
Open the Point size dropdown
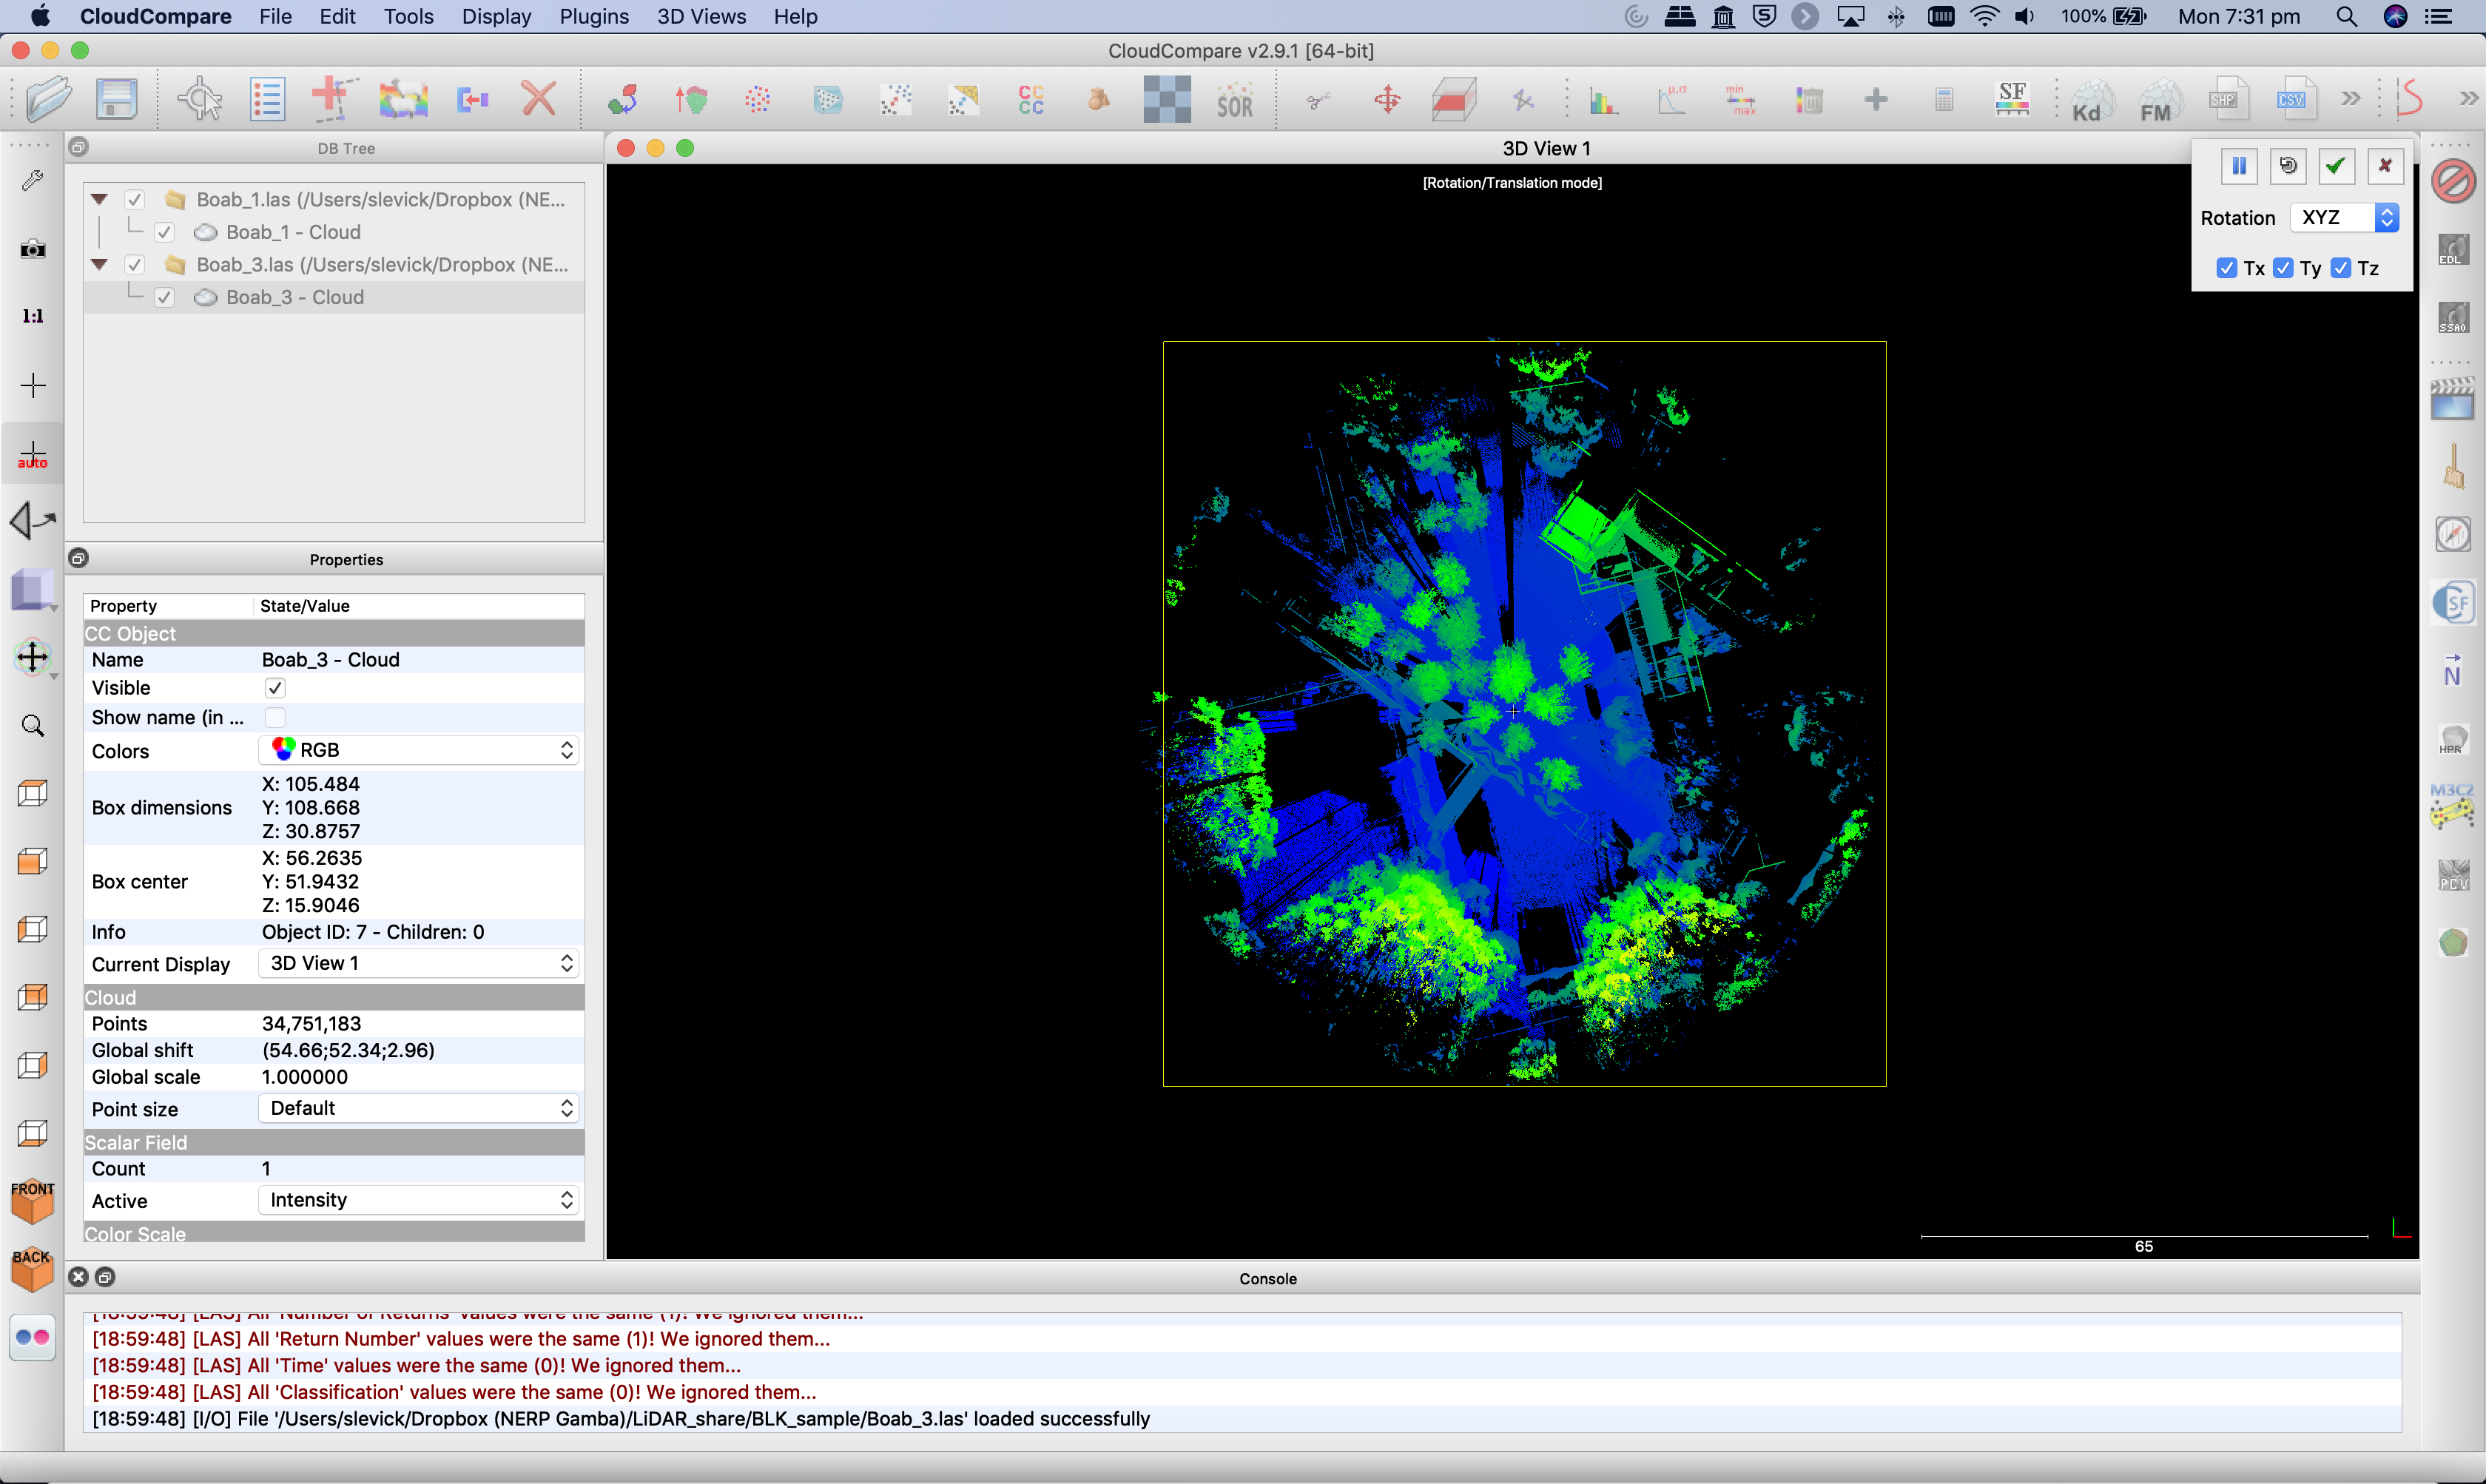419,1108
